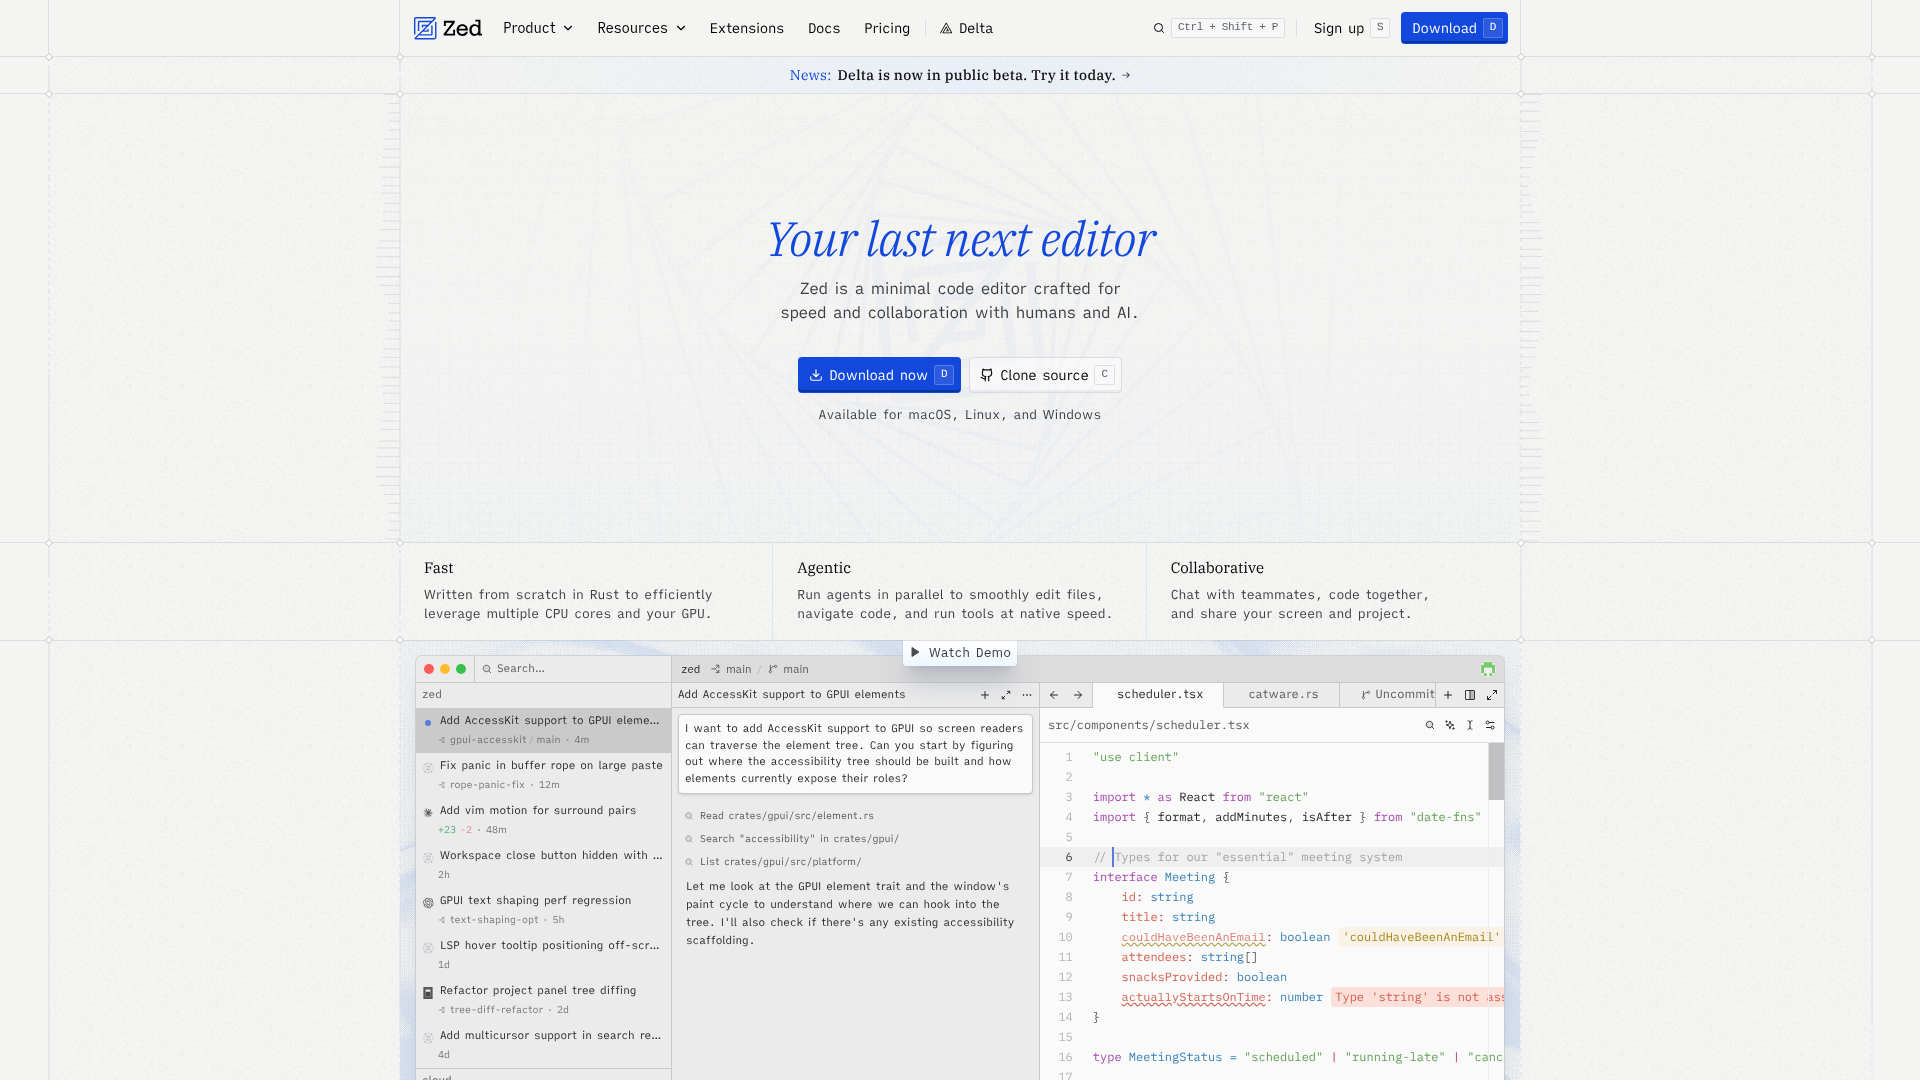Click the search icon beside List crates/gpui/src/platform/
Image resolution: width=1920 pixels, height=1080 pixels.
point(689,862)
